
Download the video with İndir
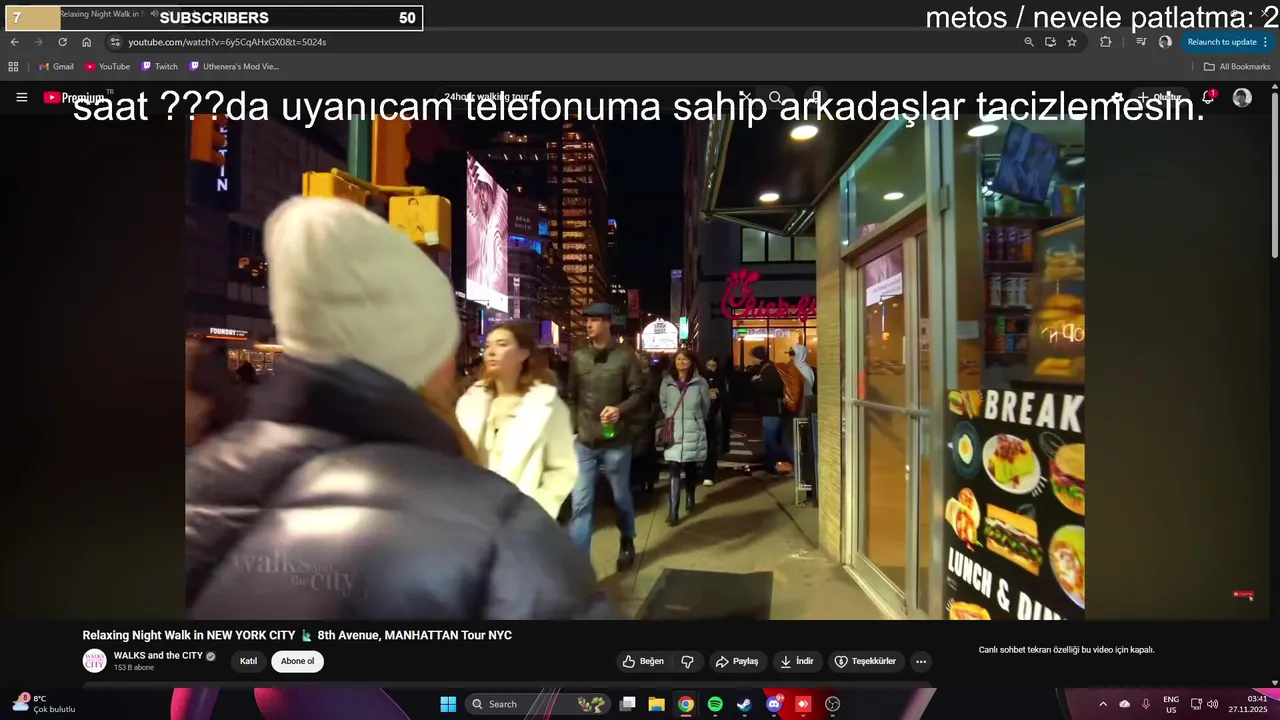click(x=797, y=661)
